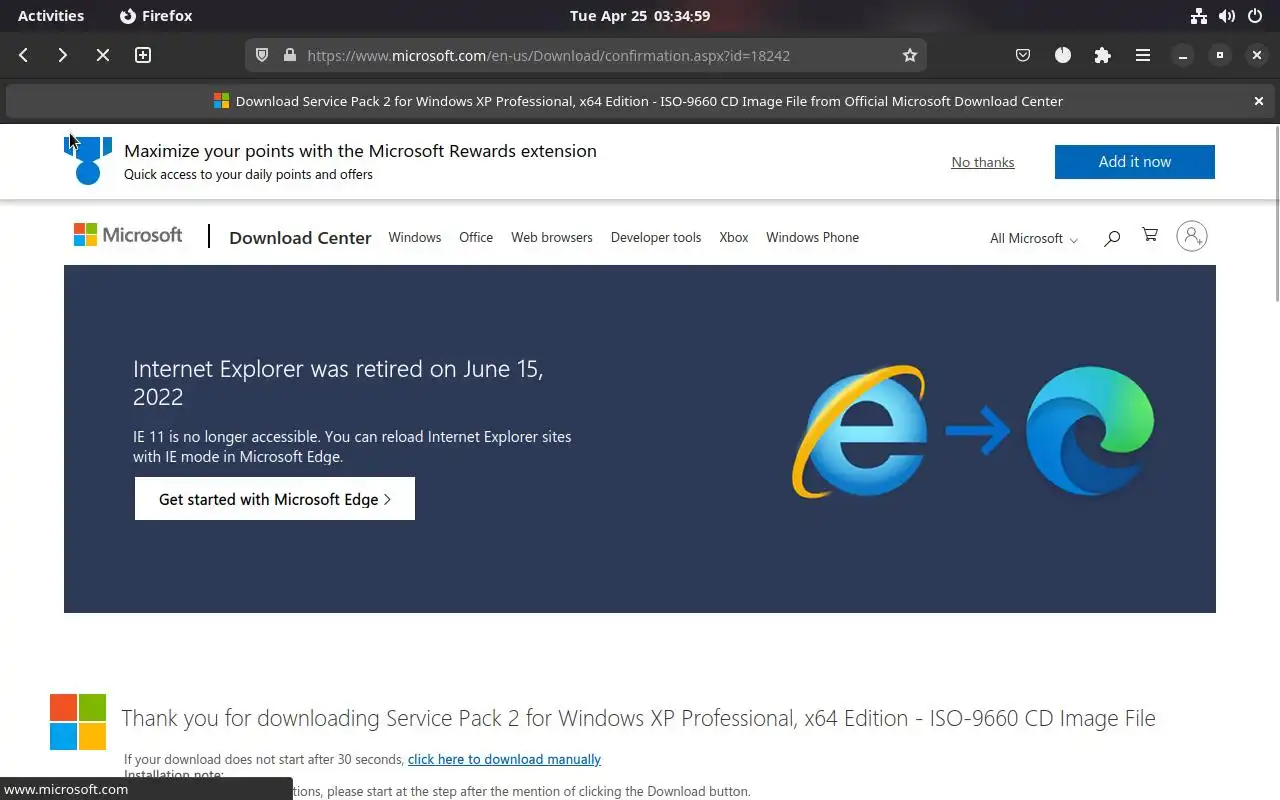This screenshot has height=800, width=1280.
Task: Stop loading the page
Action: pos(102,55)
